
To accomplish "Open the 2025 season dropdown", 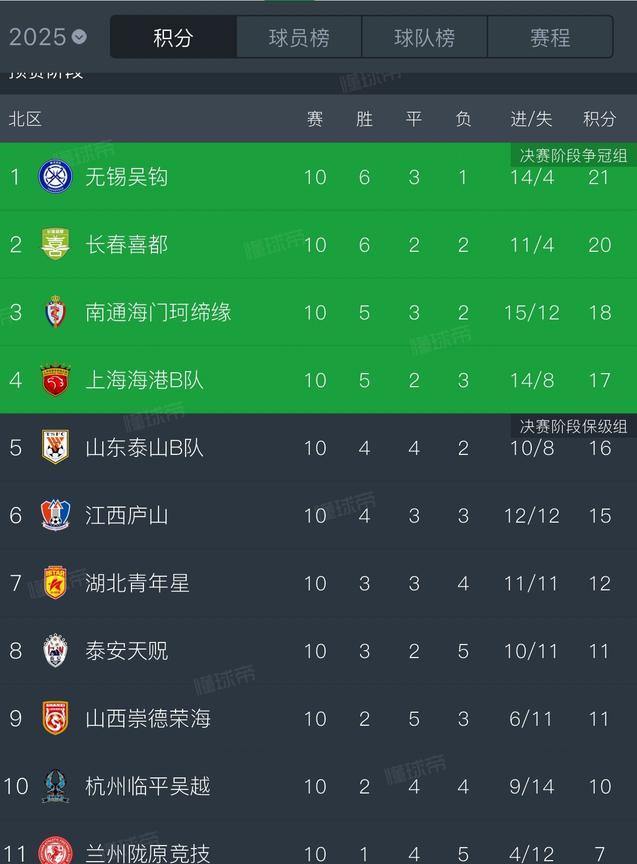I will (48, 37).
